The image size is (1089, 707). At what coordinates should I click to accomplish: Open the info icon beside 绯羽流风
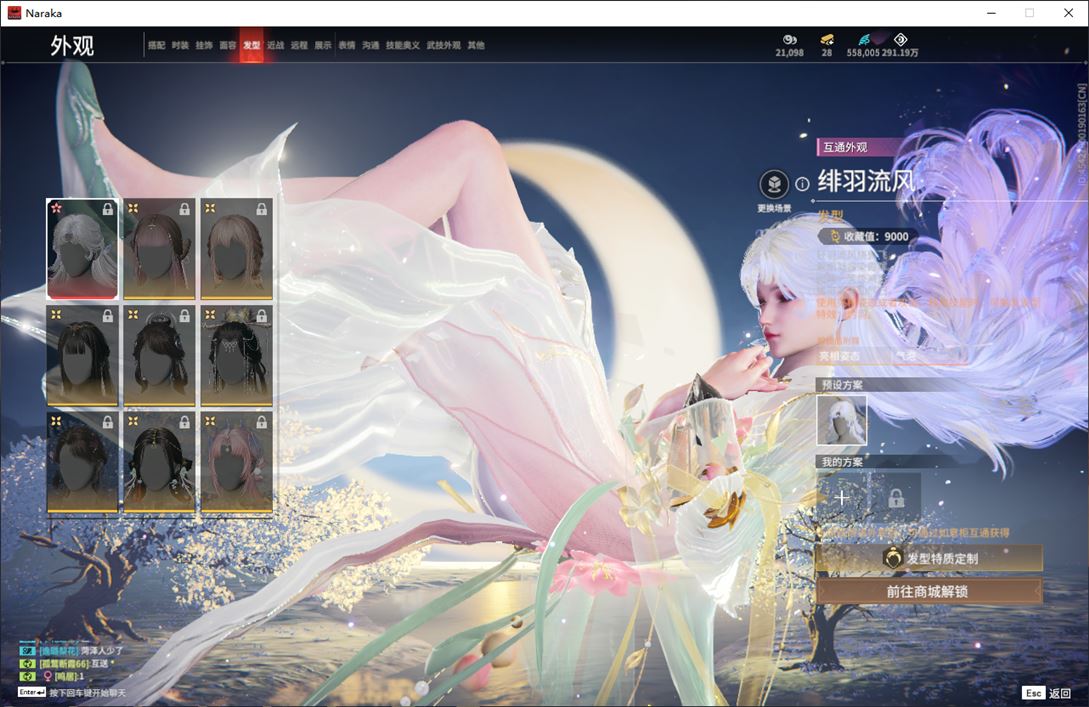point(802,184)
